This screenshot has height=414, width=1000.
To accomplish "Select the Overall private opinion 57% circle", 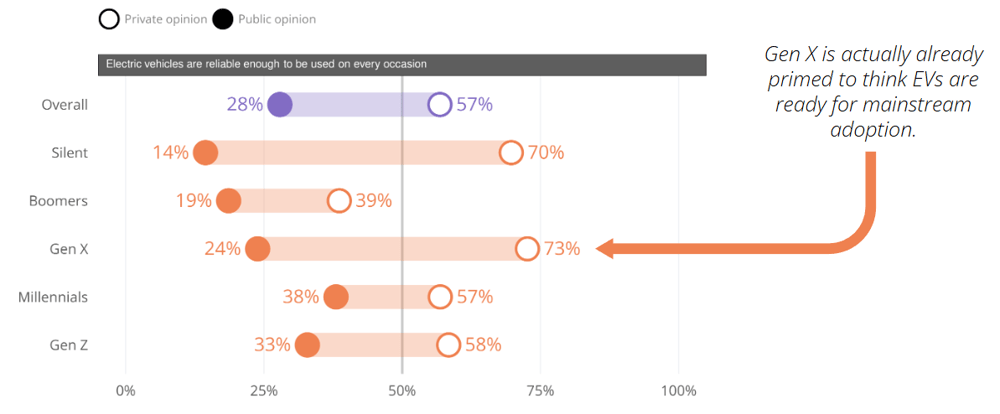I will pyautogui.click(x=439, y=104).
